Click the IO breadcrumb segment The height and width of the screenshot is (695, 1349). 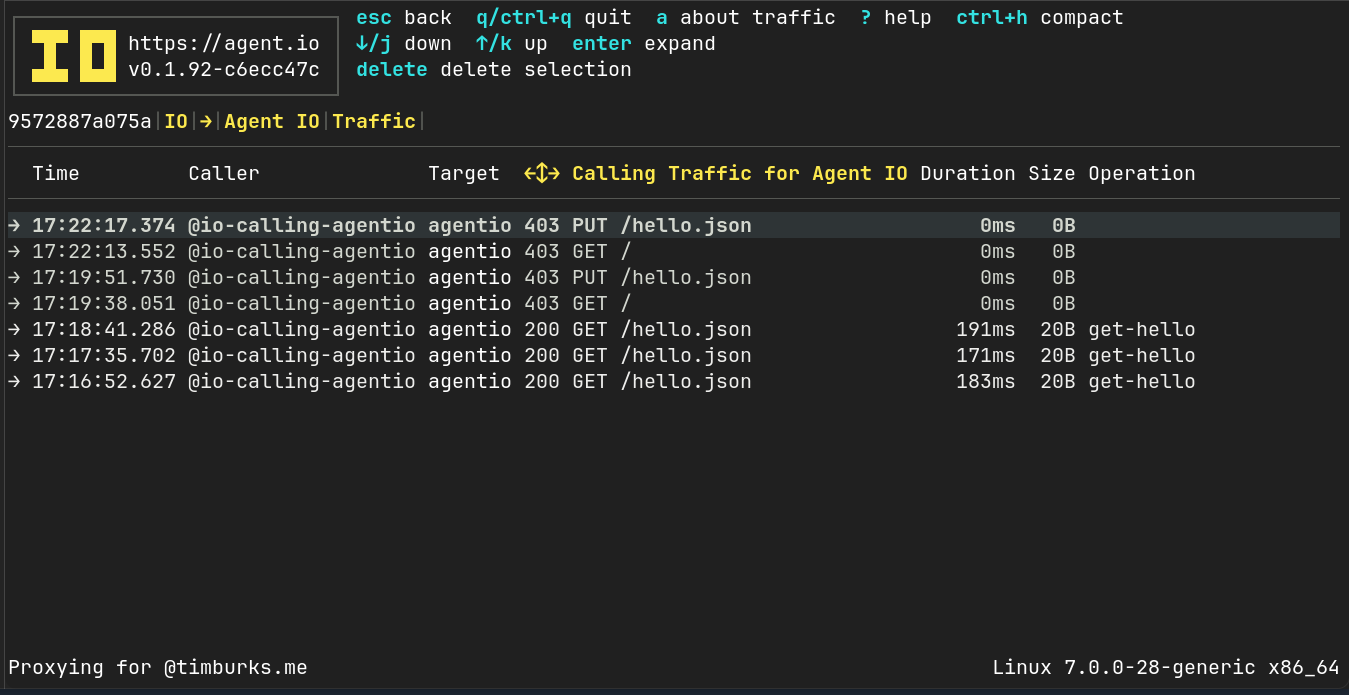pyautogui.click(x=176, y=122)
